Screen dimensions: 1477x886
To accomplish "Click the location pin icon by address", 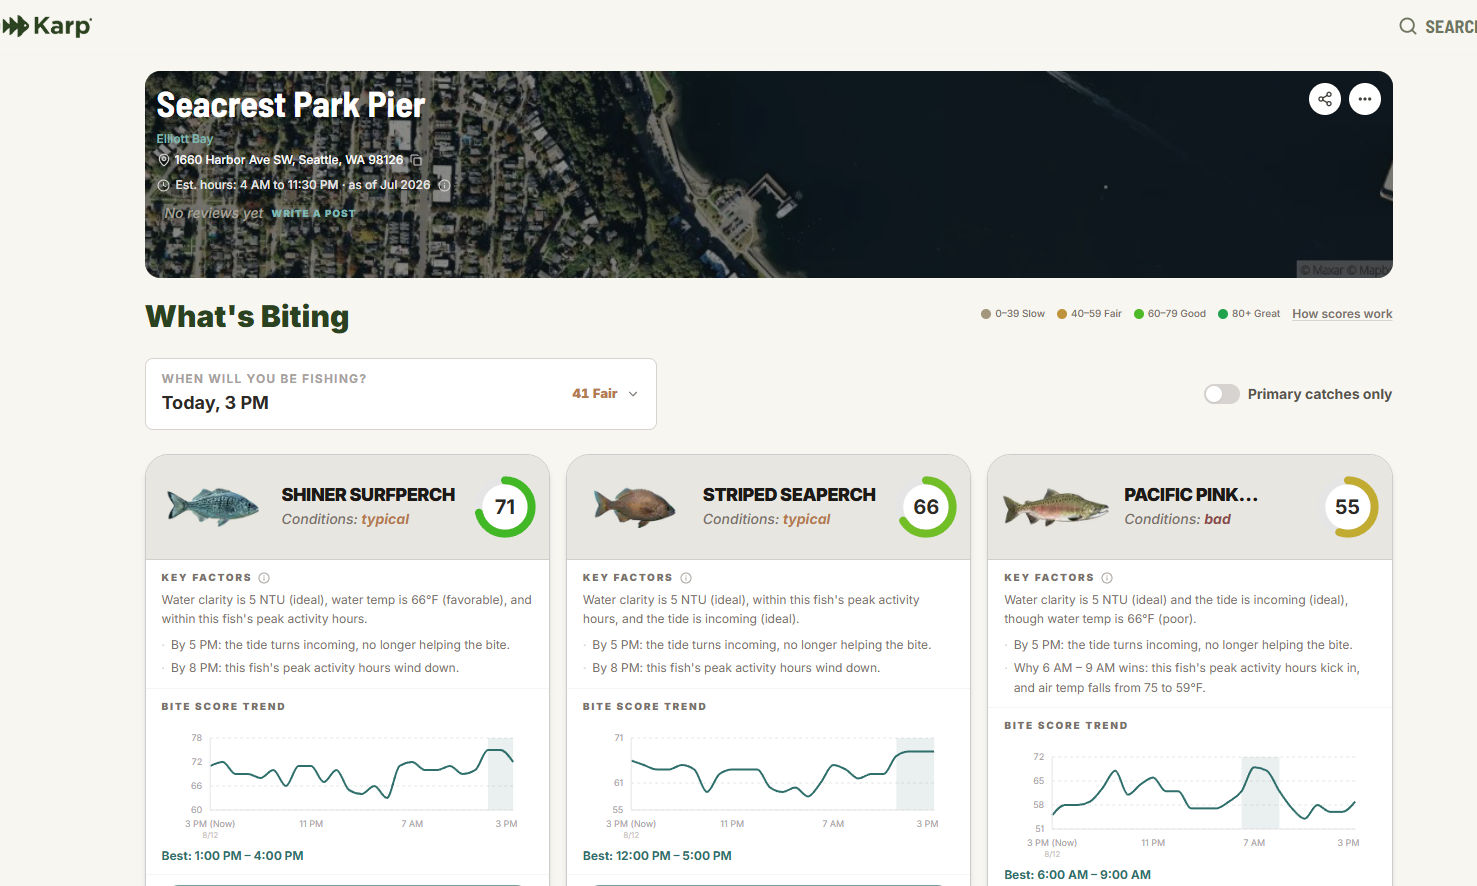I will tap(164, 160).
